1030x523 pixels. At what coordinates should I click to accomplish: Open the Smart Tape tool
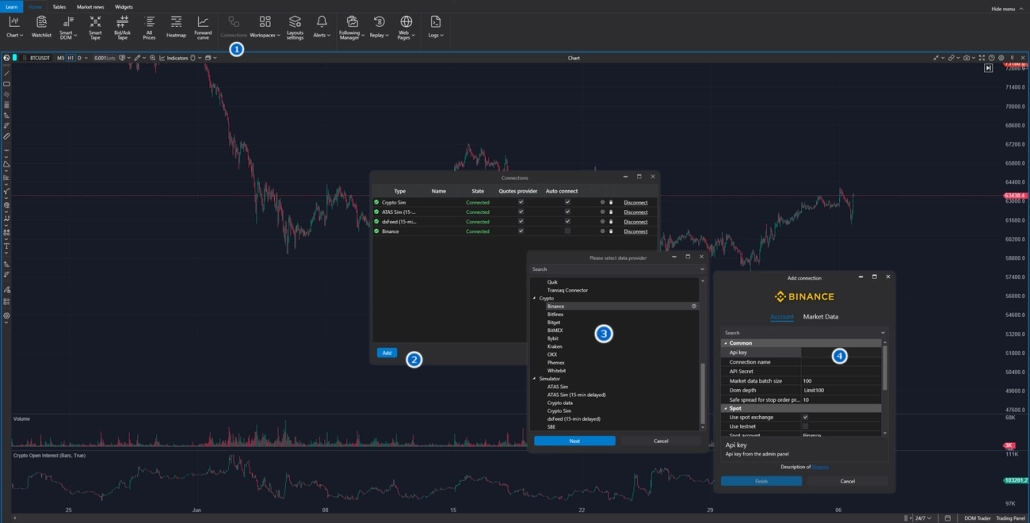95,28
